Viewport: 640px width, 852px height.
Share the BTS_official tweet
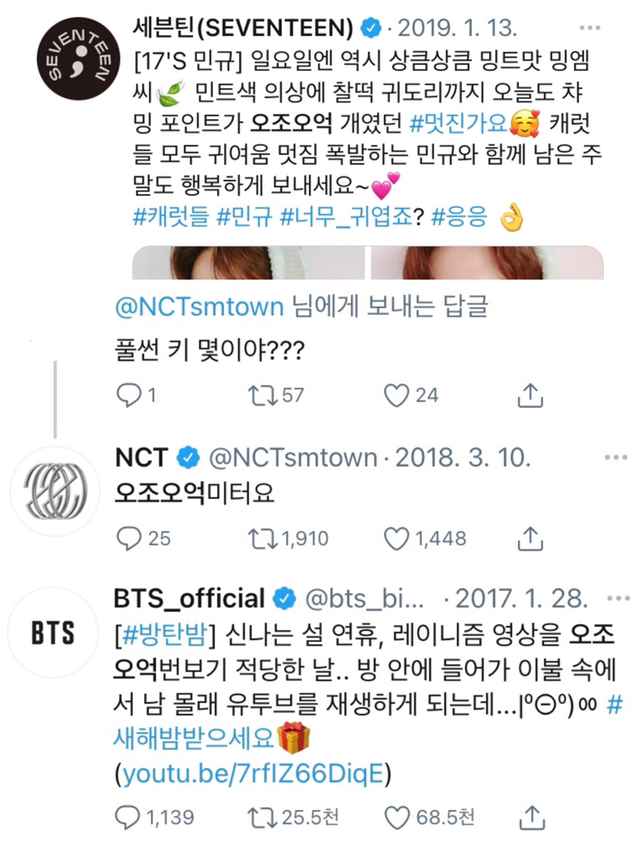[528, 818]
